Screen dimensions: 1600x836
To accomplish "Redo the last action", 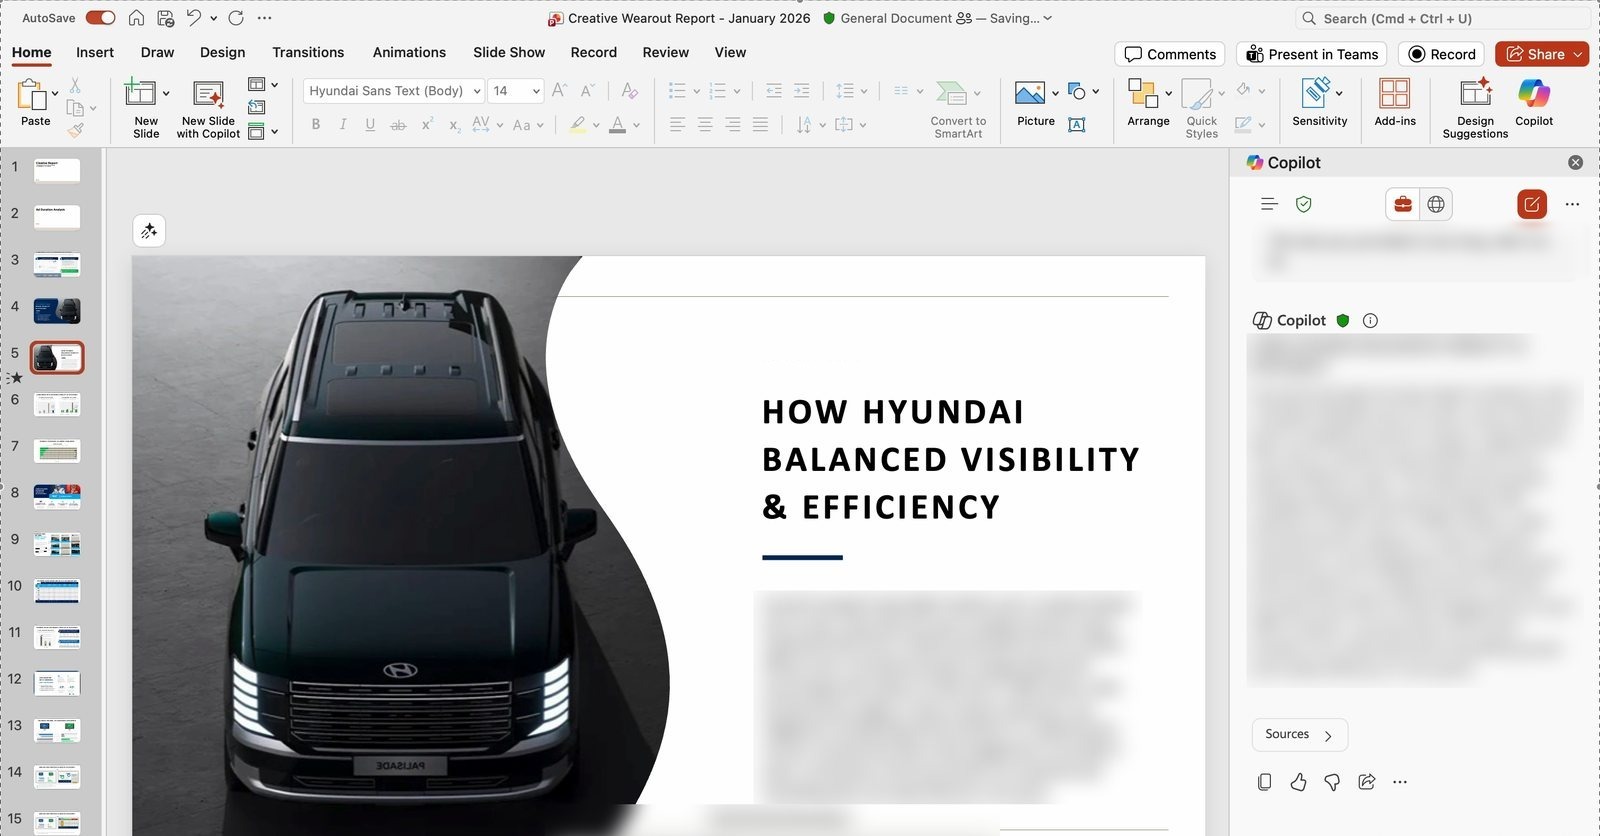I will click(x=236, y=18).
